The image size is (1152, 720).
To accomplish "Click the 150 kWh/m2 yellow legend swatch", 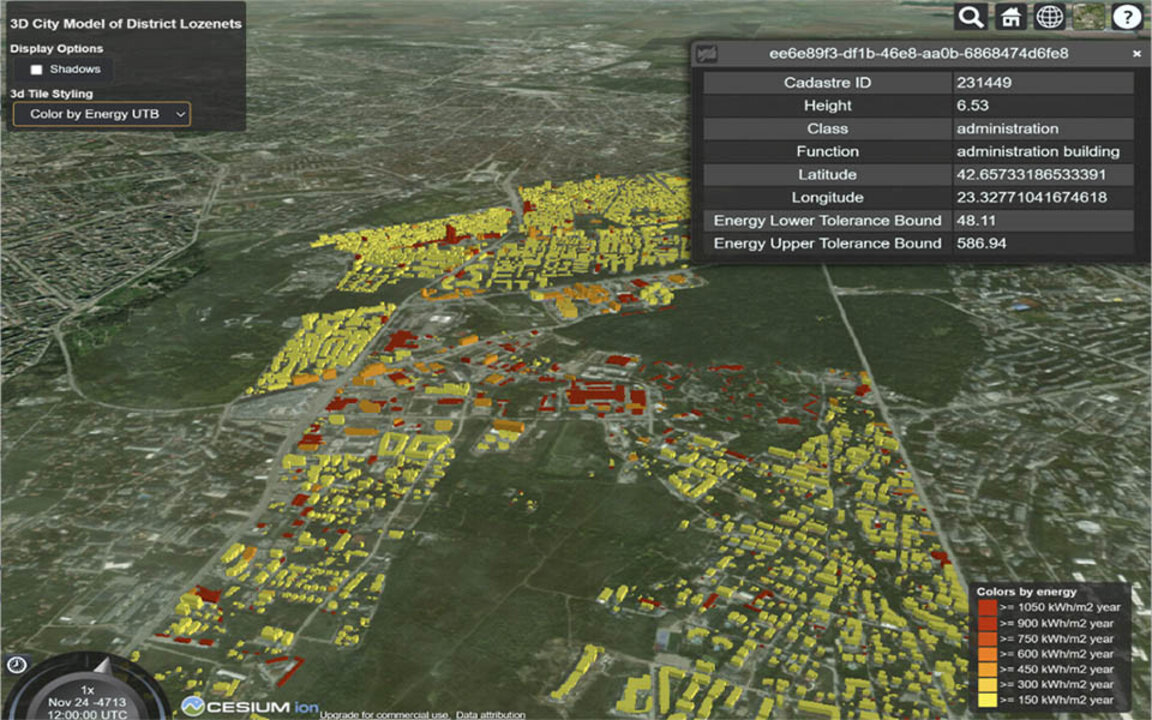I will coord(987,699).
